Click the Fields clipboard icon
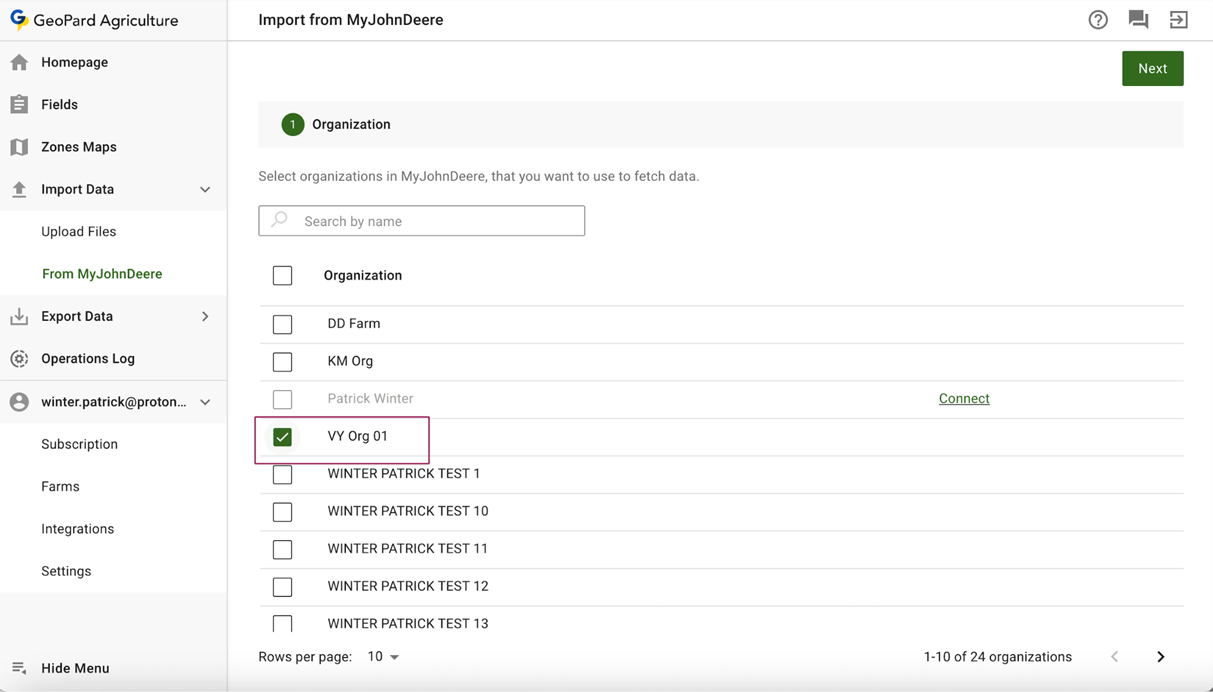The image size is (1213, 692). point(19,105)
